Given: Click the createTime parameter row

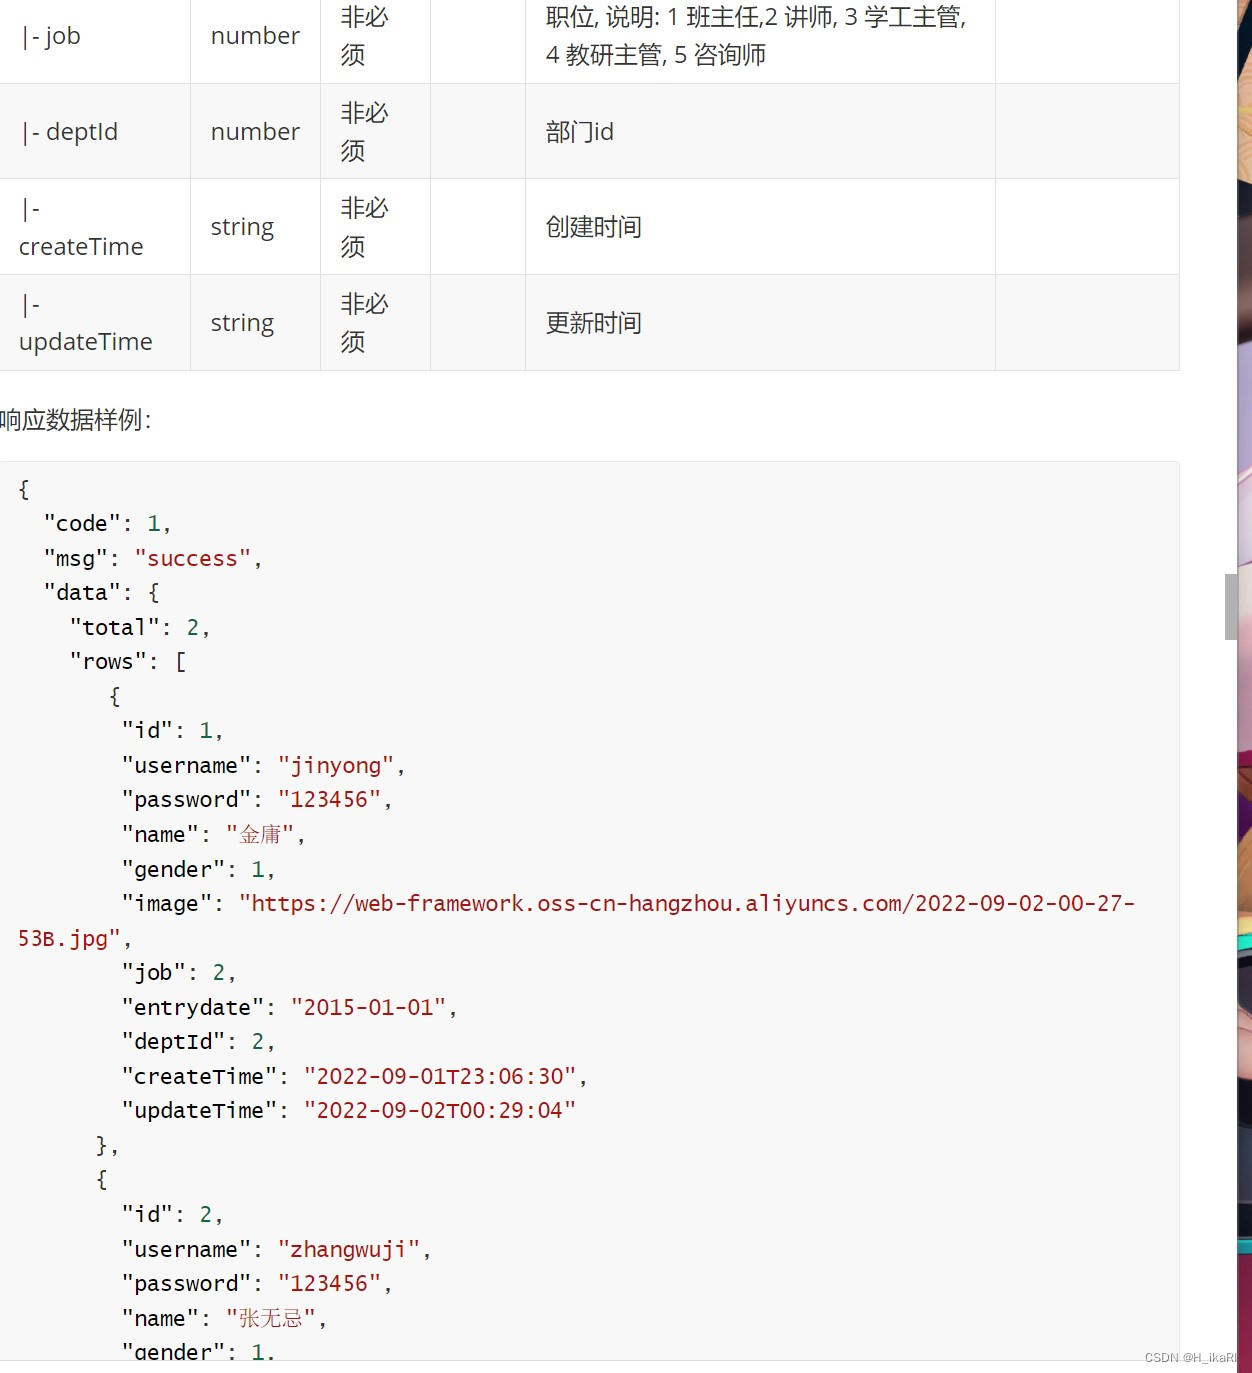Looking at the screenshot, I should coord(80,226).
